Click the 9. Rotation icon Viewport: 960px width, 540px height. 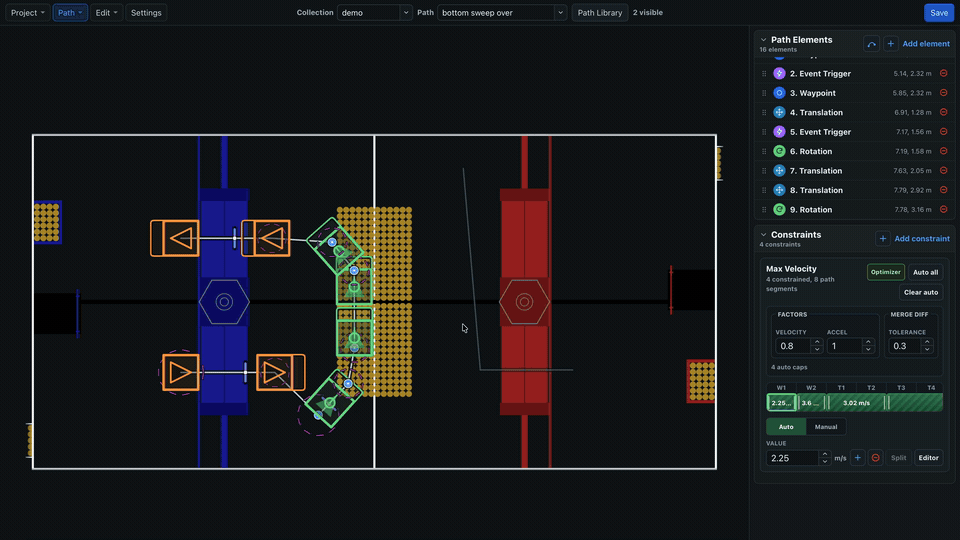779,209
